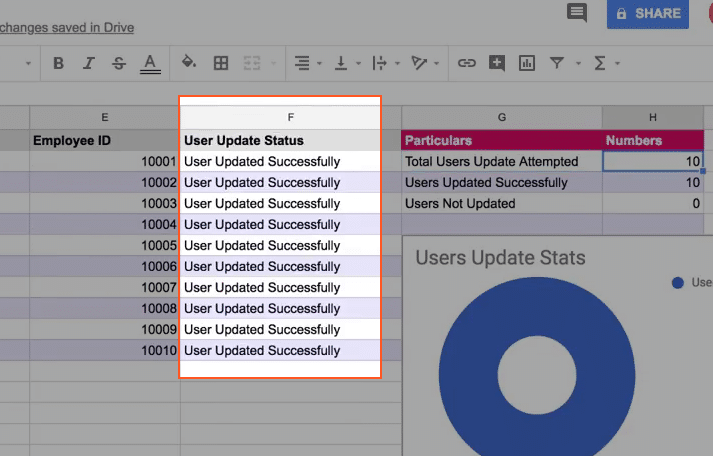Select column E header

point(105,117)
